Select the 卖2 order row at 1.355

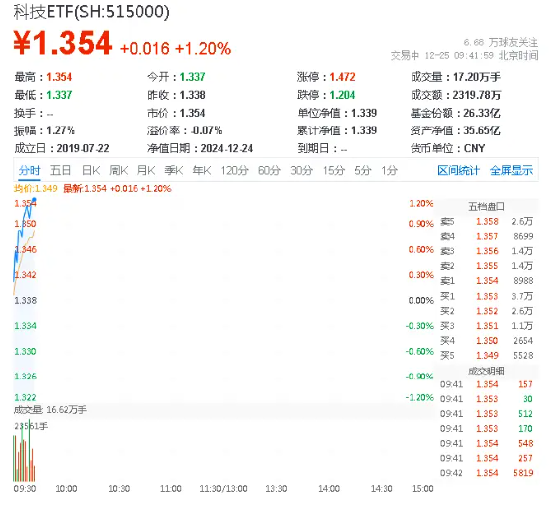487,266
